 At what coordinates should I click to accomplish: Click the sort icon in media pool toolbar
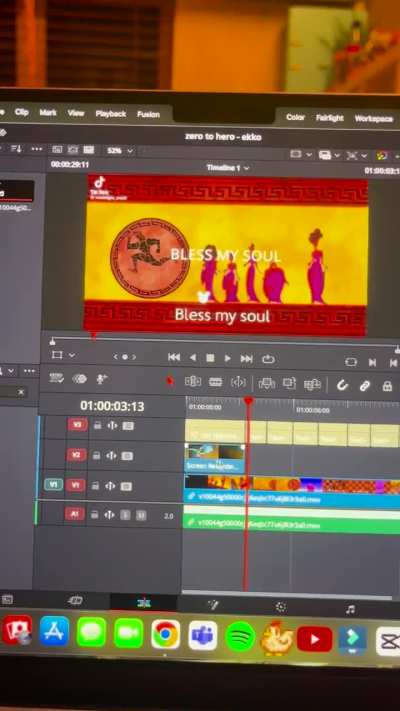(16, 149)
